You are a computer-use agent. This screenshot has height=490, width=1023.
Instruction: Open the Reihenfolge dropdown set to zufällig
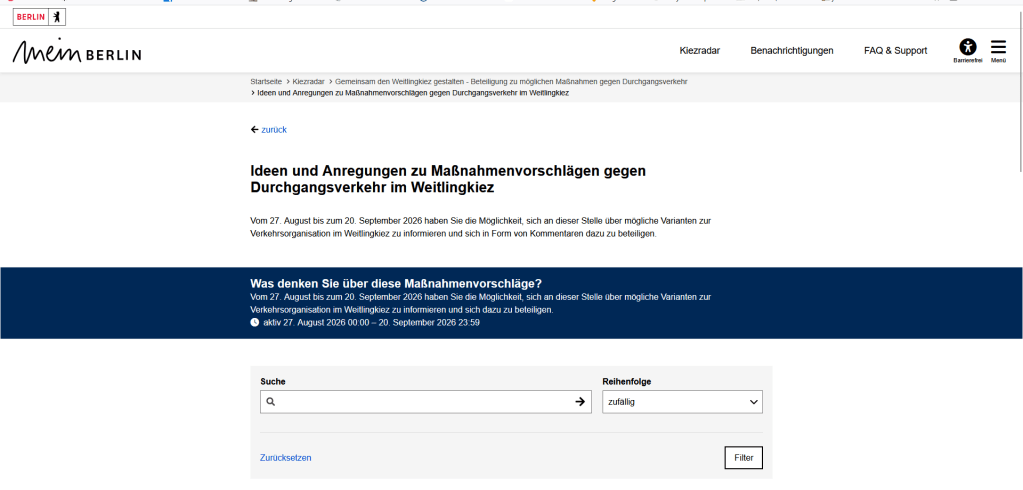[682, 402]
